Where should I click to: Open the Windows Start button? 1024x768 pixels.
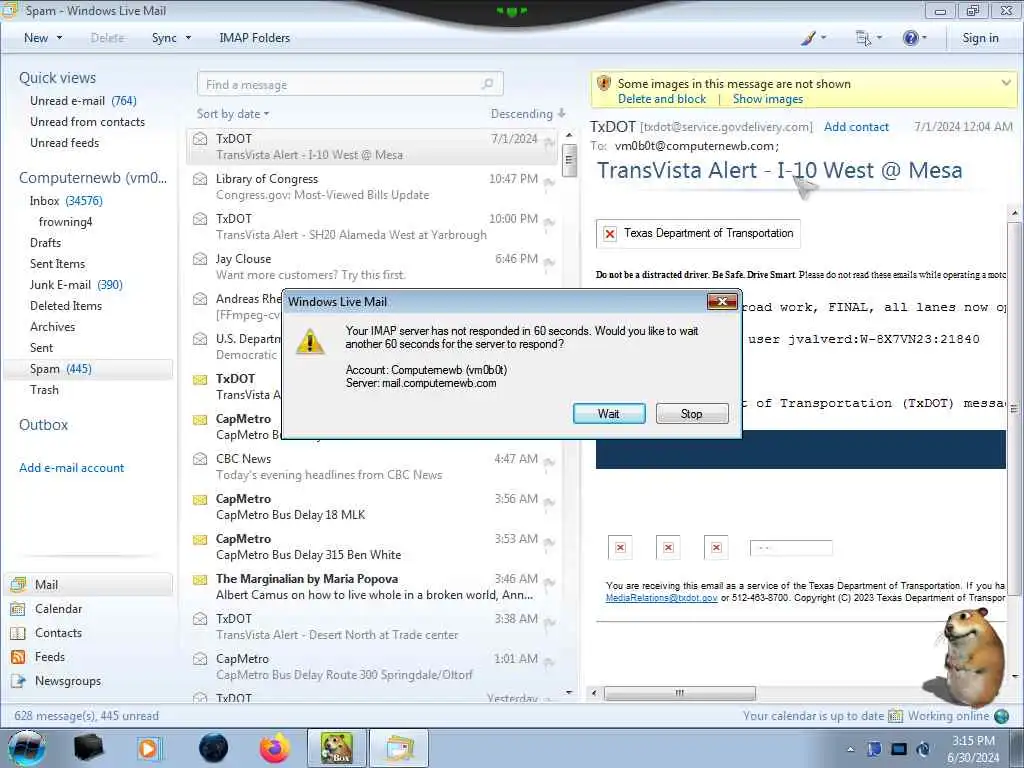click(27, 748)
